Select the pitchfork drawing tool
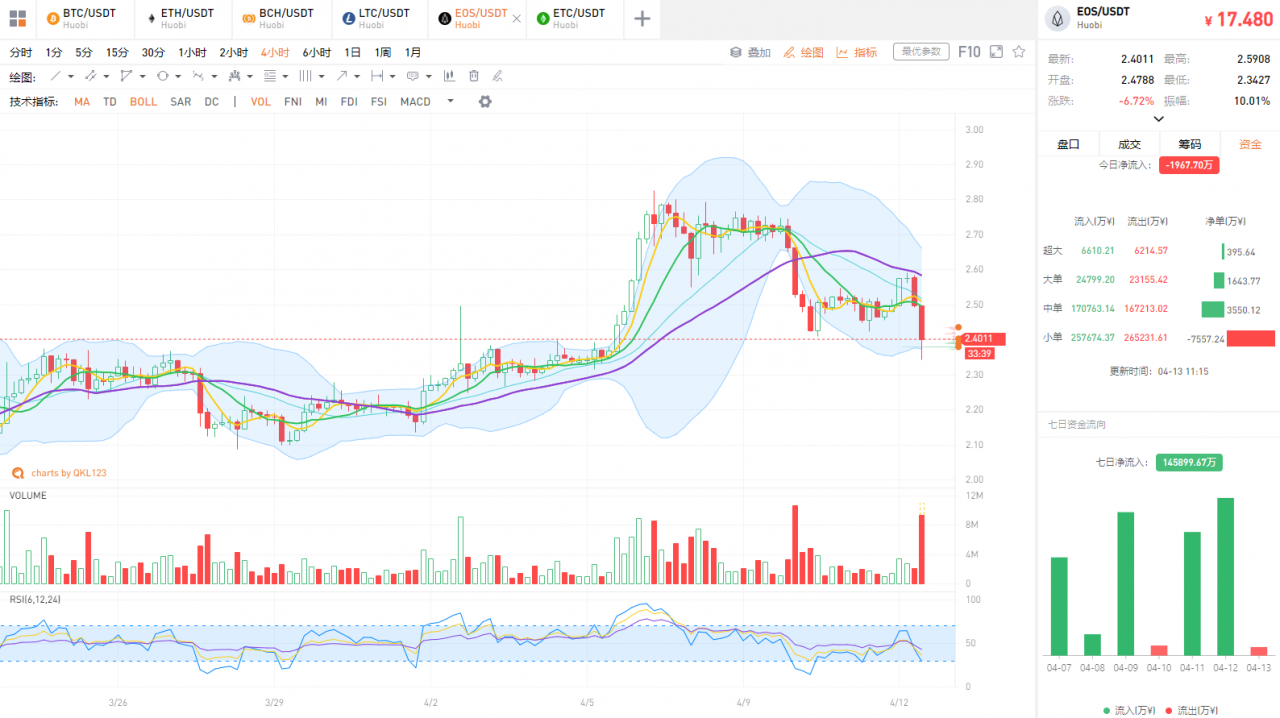This screenshot has height=718, width=1280. pyautogui.click(x=235, y=76)
